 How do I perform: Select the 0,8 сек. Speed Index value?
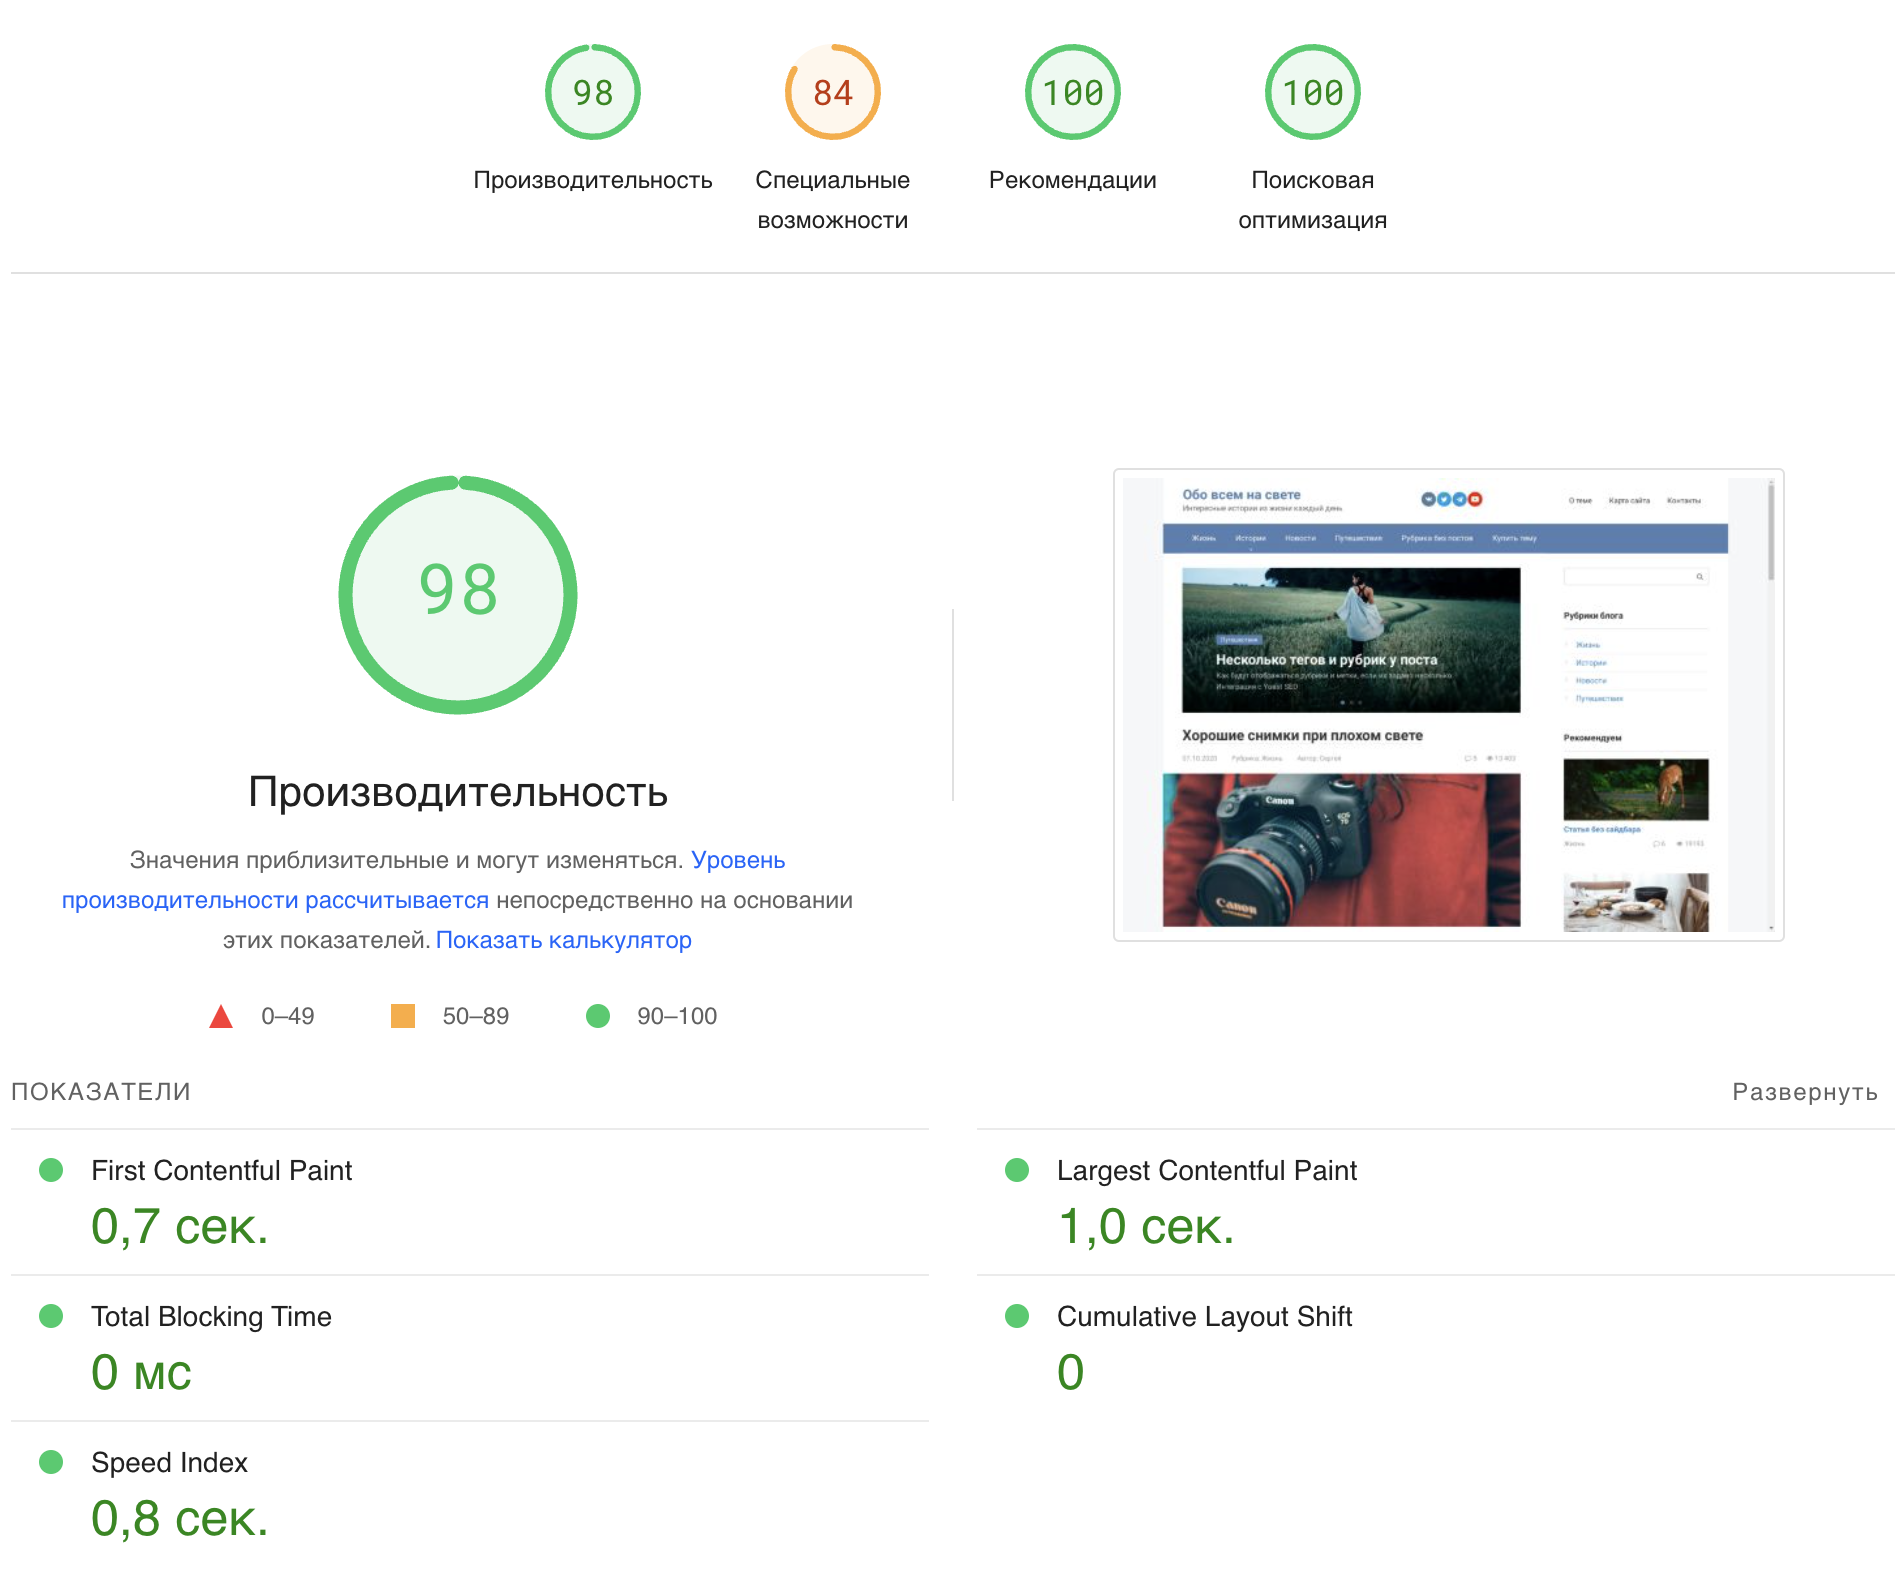click(180, 1518)
